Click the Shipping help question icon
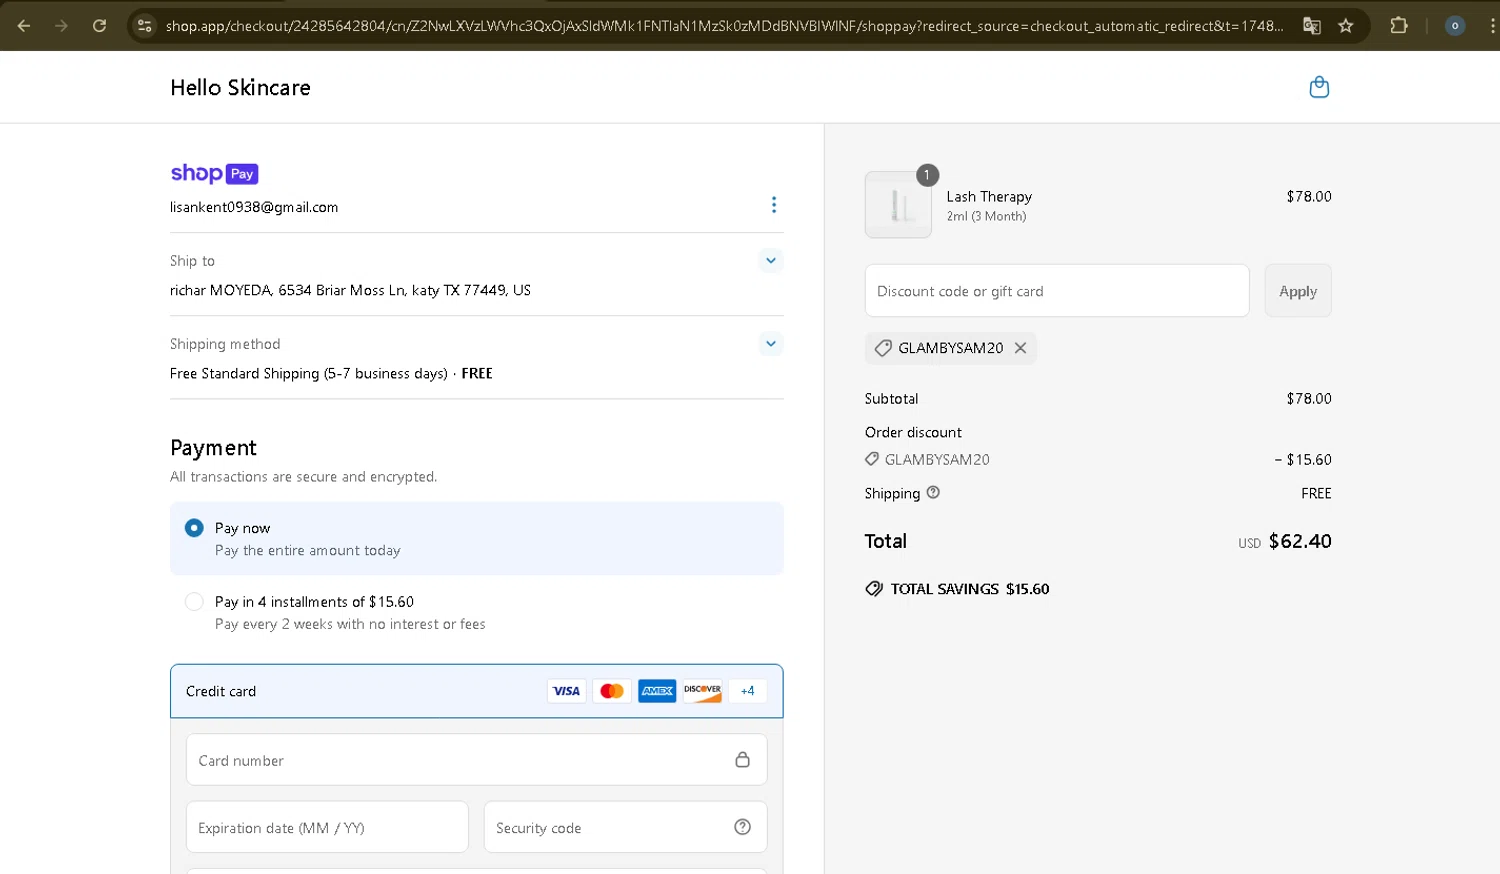1500x874 pixels. coord(933,492)
